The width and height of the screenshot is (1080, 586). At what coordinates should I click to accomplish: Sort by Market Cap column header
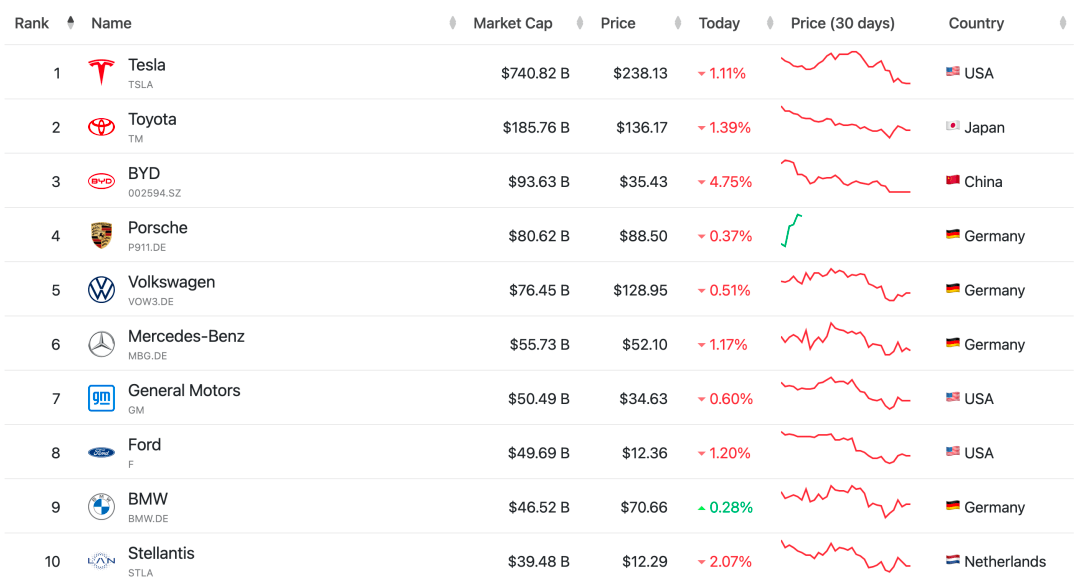(512, 23)
